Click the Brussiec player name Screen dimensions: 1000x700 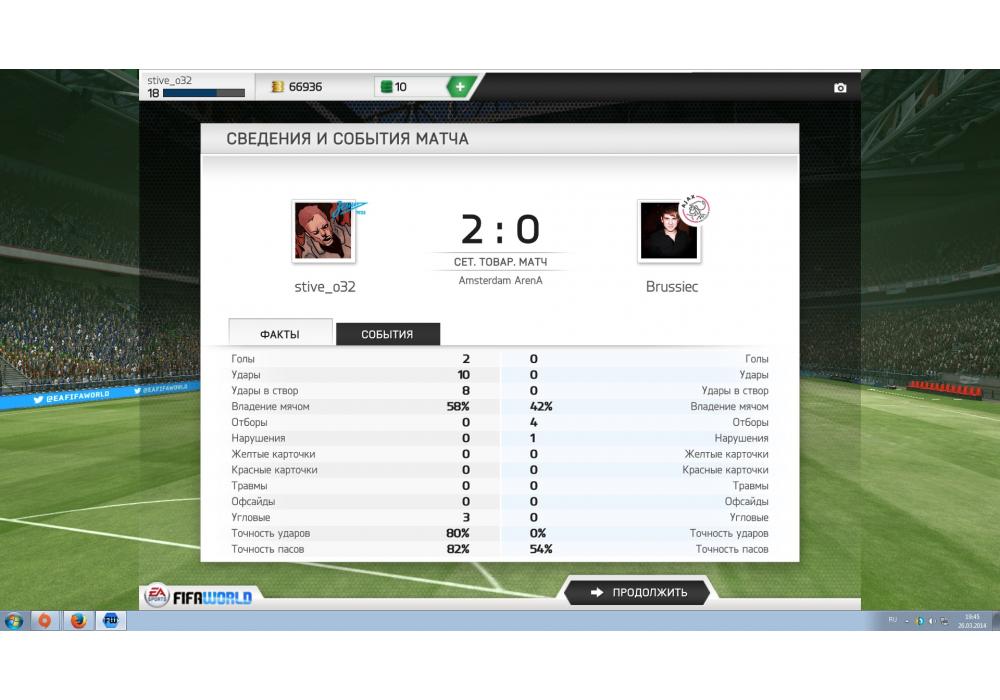pyautogui.click(x=672, y=287)
